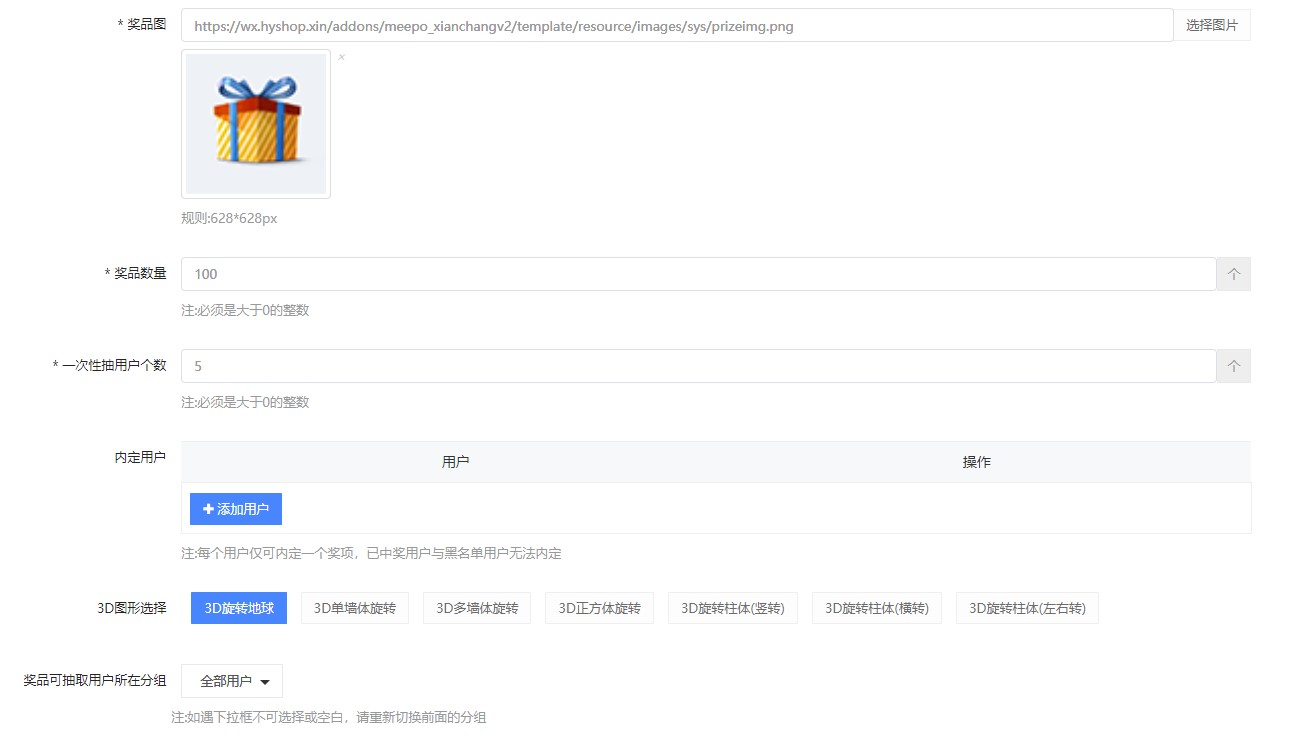The height and width of the screenshot is (740, 1310).
Task: Click the 一次性抽用户个数 input field
Action: tap(698, 366)
